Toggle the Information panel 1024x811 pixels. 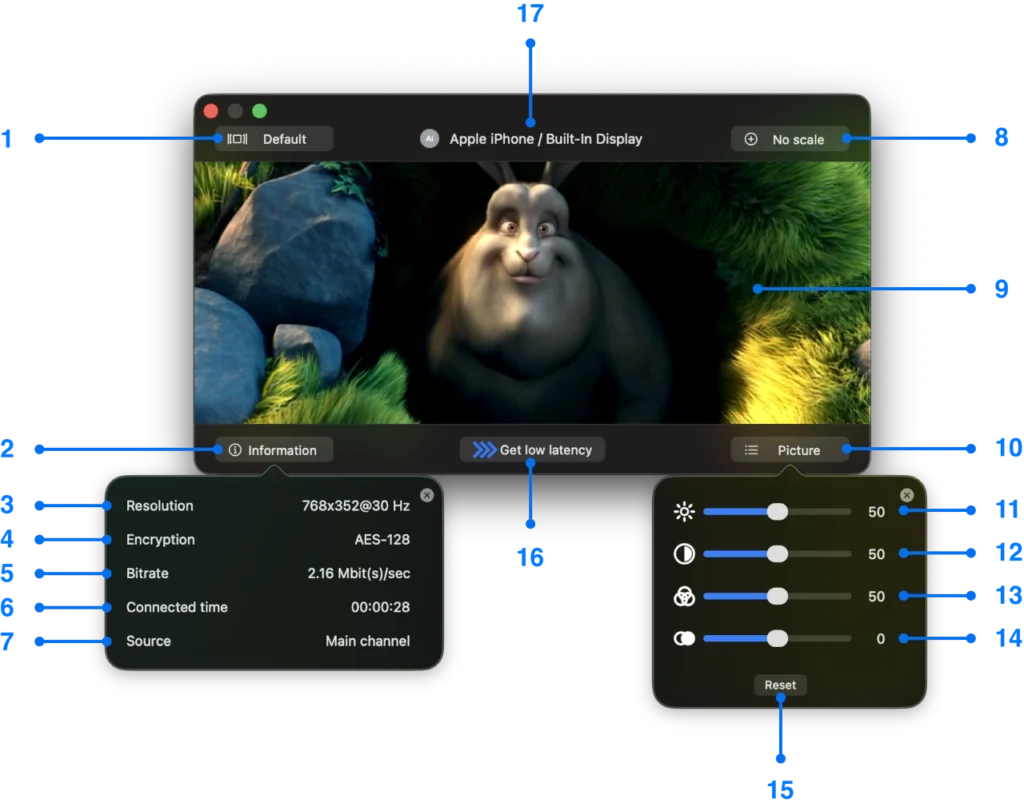(x=272, y=450)
